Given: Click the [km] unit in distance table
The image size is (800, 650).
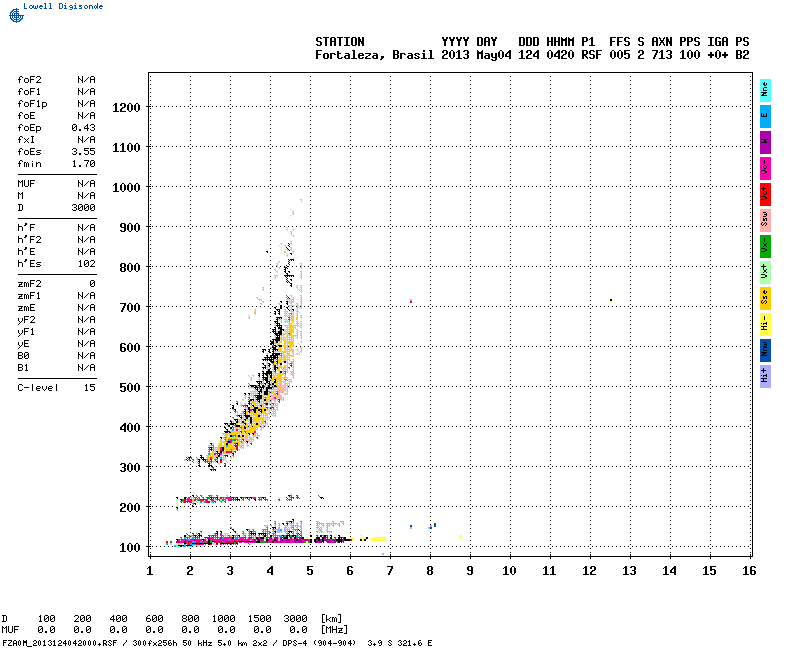Looking at the screenshot, I should click(x=332, y=618).
